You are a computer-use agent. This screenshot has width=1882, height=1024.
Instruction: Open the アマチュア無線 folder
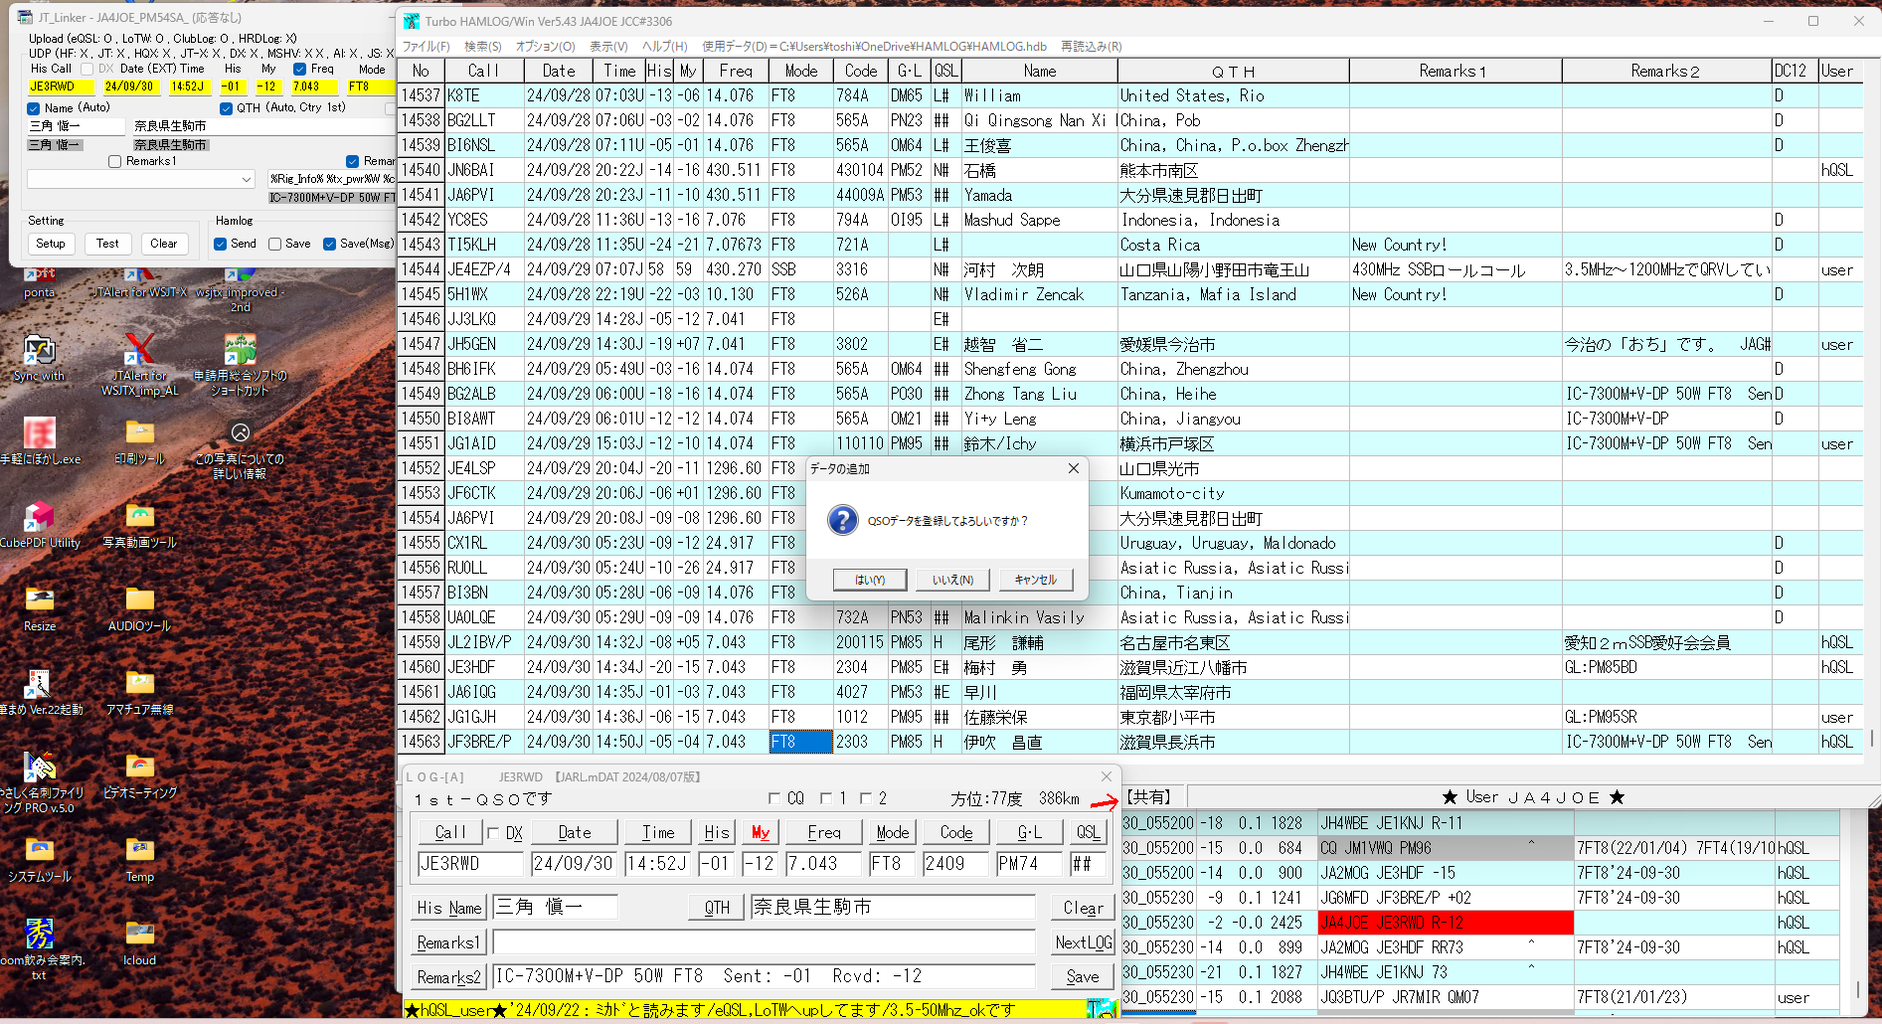[x=139, y=693]
